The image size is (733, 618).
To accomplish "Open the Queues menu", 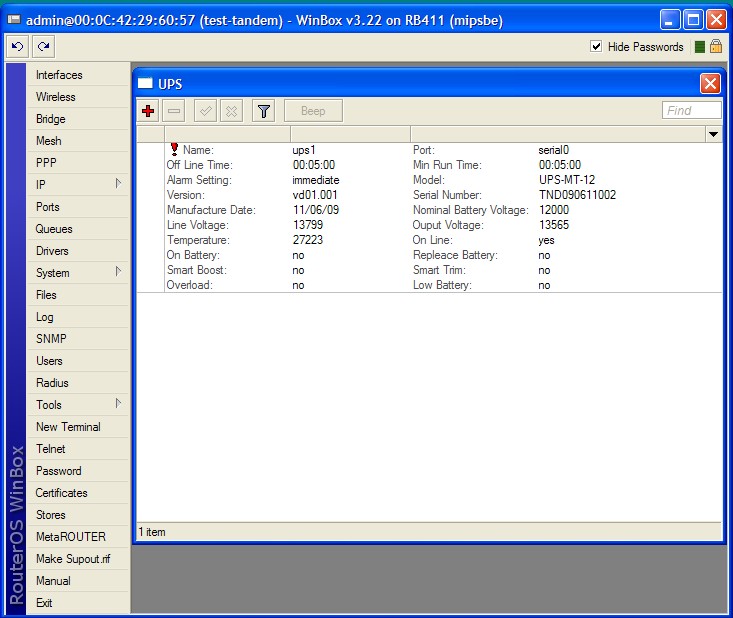I will tap(78, 229).
